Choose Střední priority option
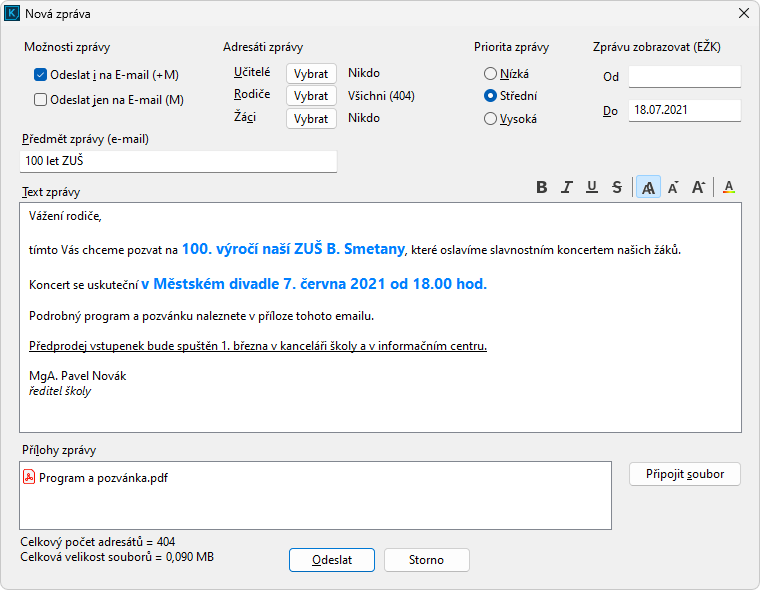Image resolution: width=760 pixels, height=590 pixels. (x=490, y=96)
